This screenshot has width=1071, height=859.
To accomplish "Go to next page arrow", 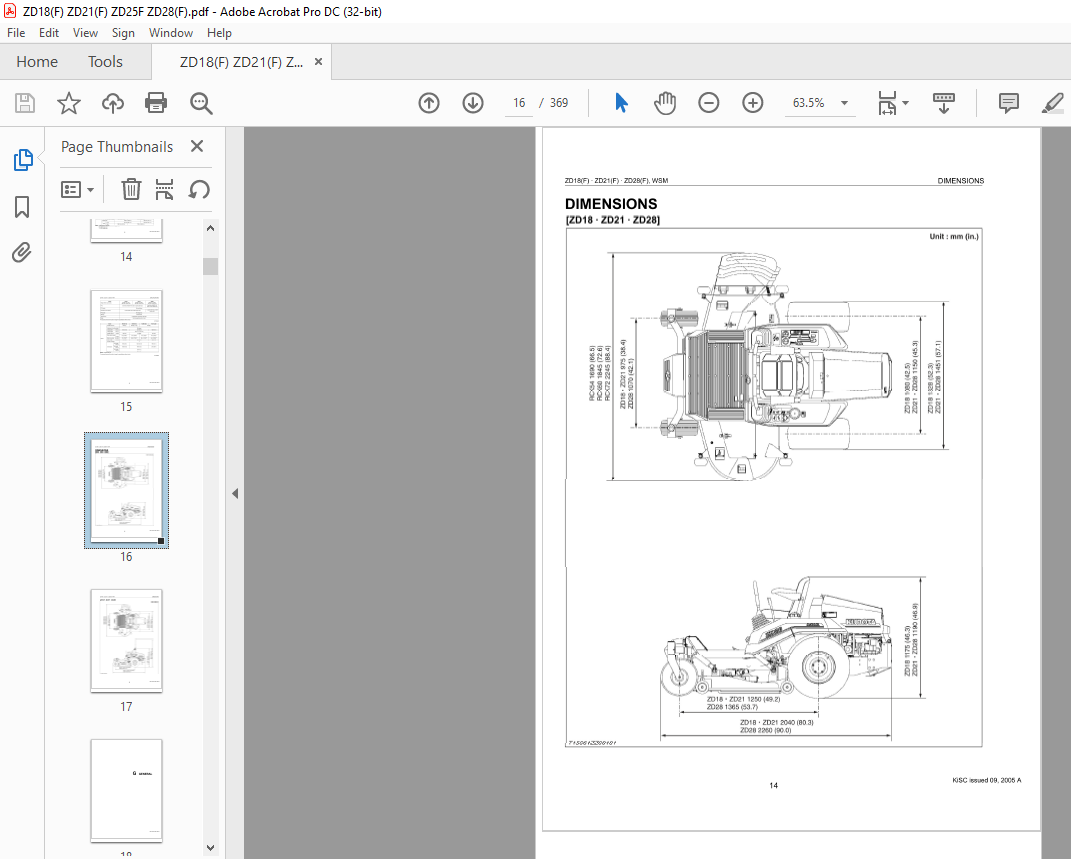I will (x=473, y=103).
